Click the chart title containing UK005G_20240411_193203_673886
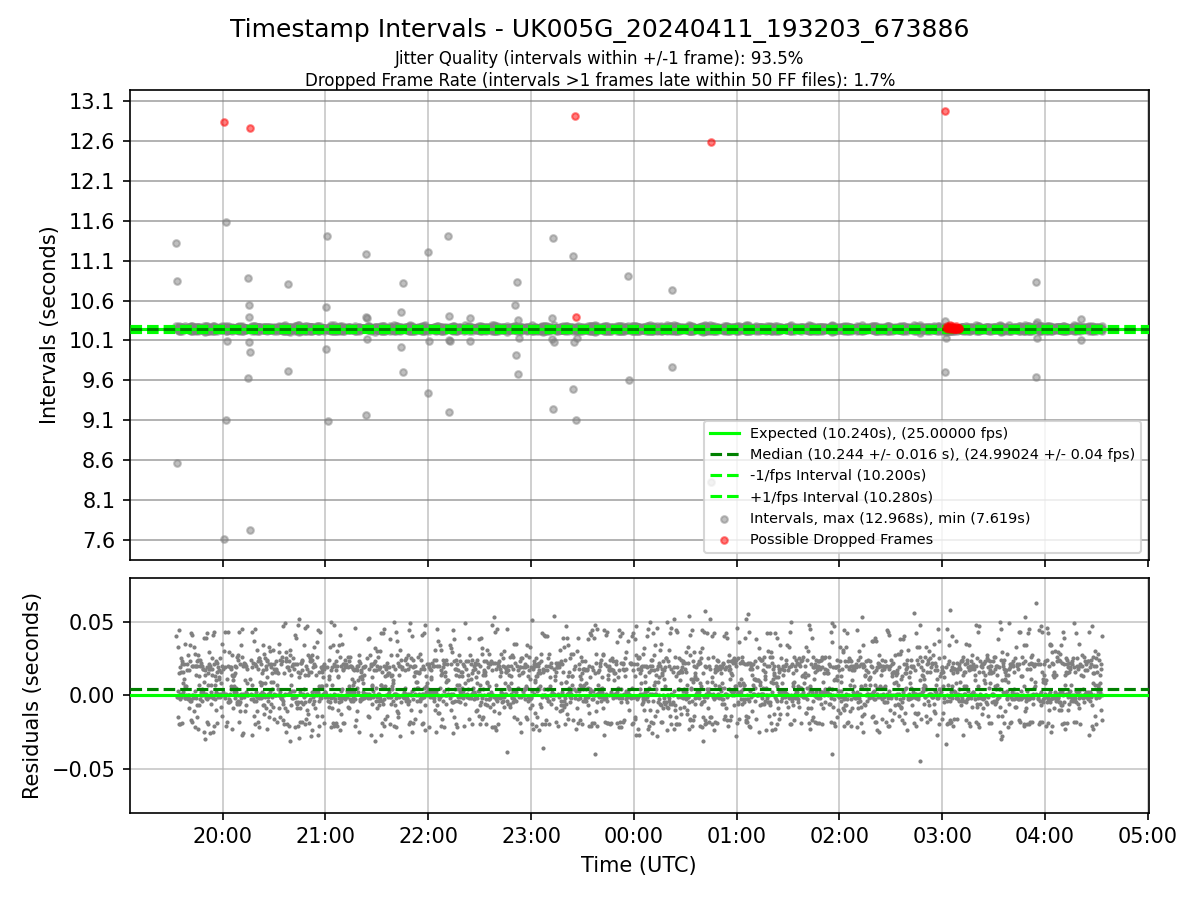This screenshot has width=1200, height=900. click(599, 29)
